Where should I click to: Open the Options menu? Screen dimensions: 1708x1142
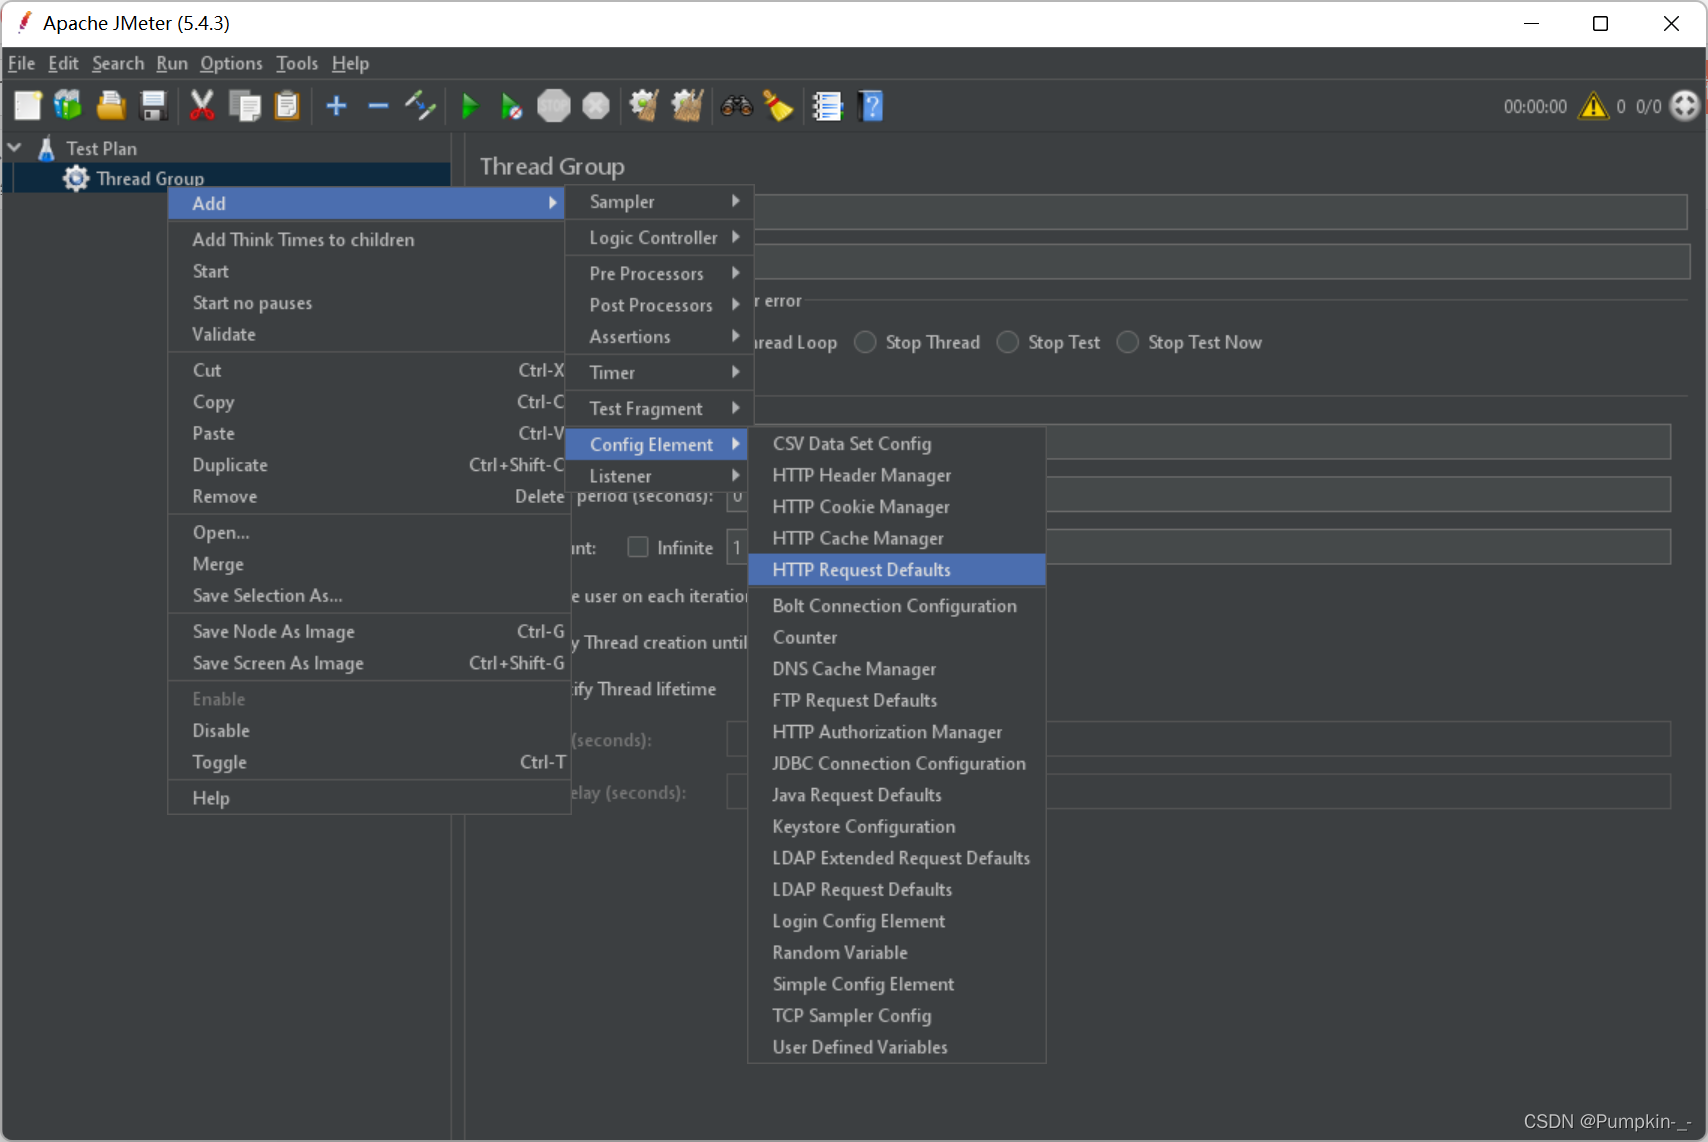231,63
